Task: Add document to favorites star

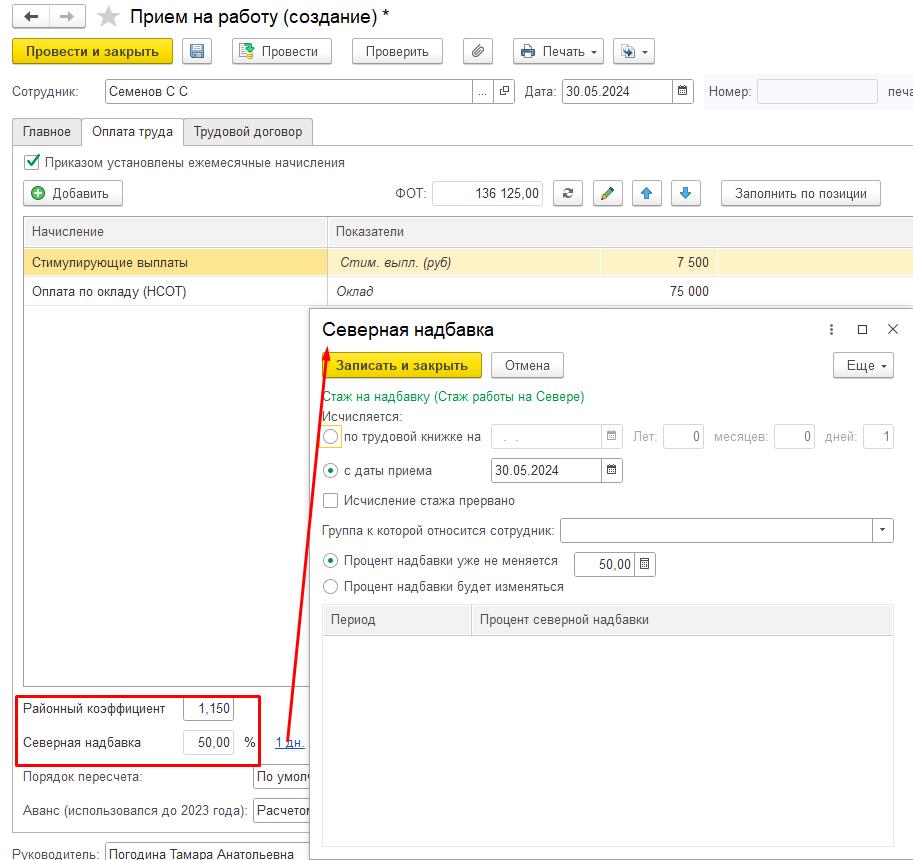Action: tap(109, 17)
